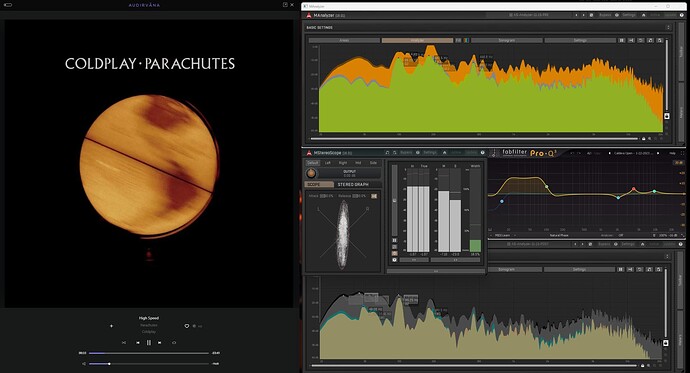Pause playback in Audirvana player
Screen dimensions: 690x373
click(x=149, y=342)
